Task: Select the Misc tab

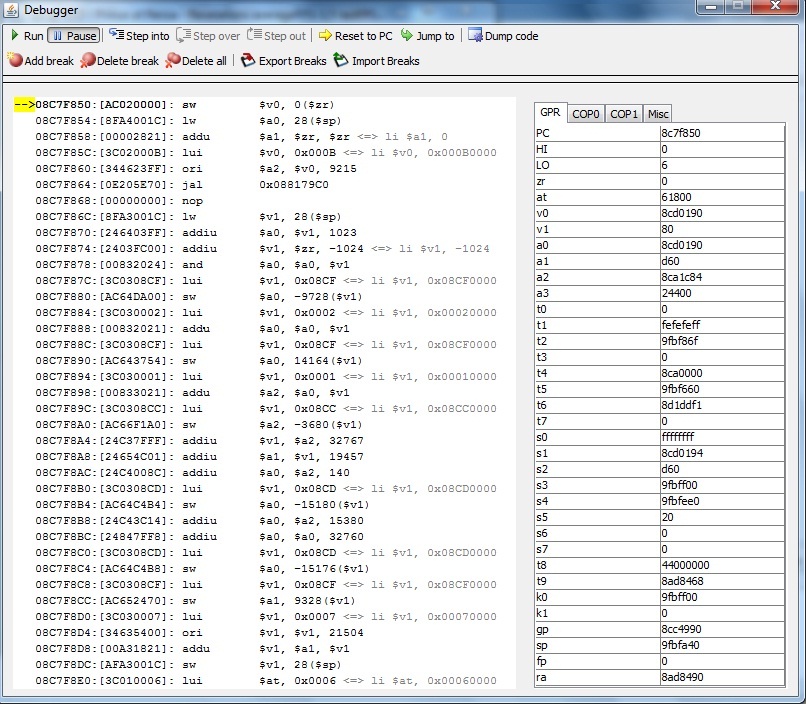Action: click(657, 114)
